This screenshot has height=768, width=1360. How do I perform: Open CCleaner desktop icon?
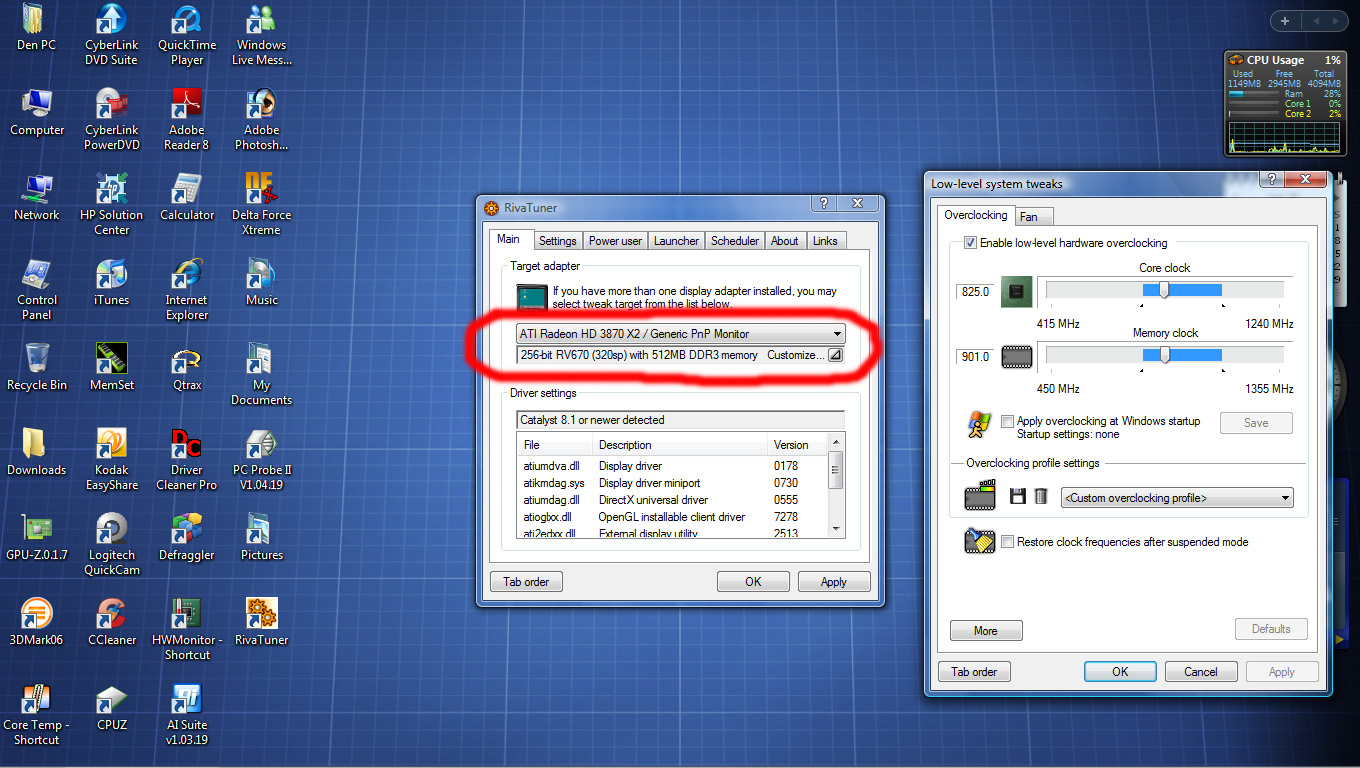[x=111, y=622]
